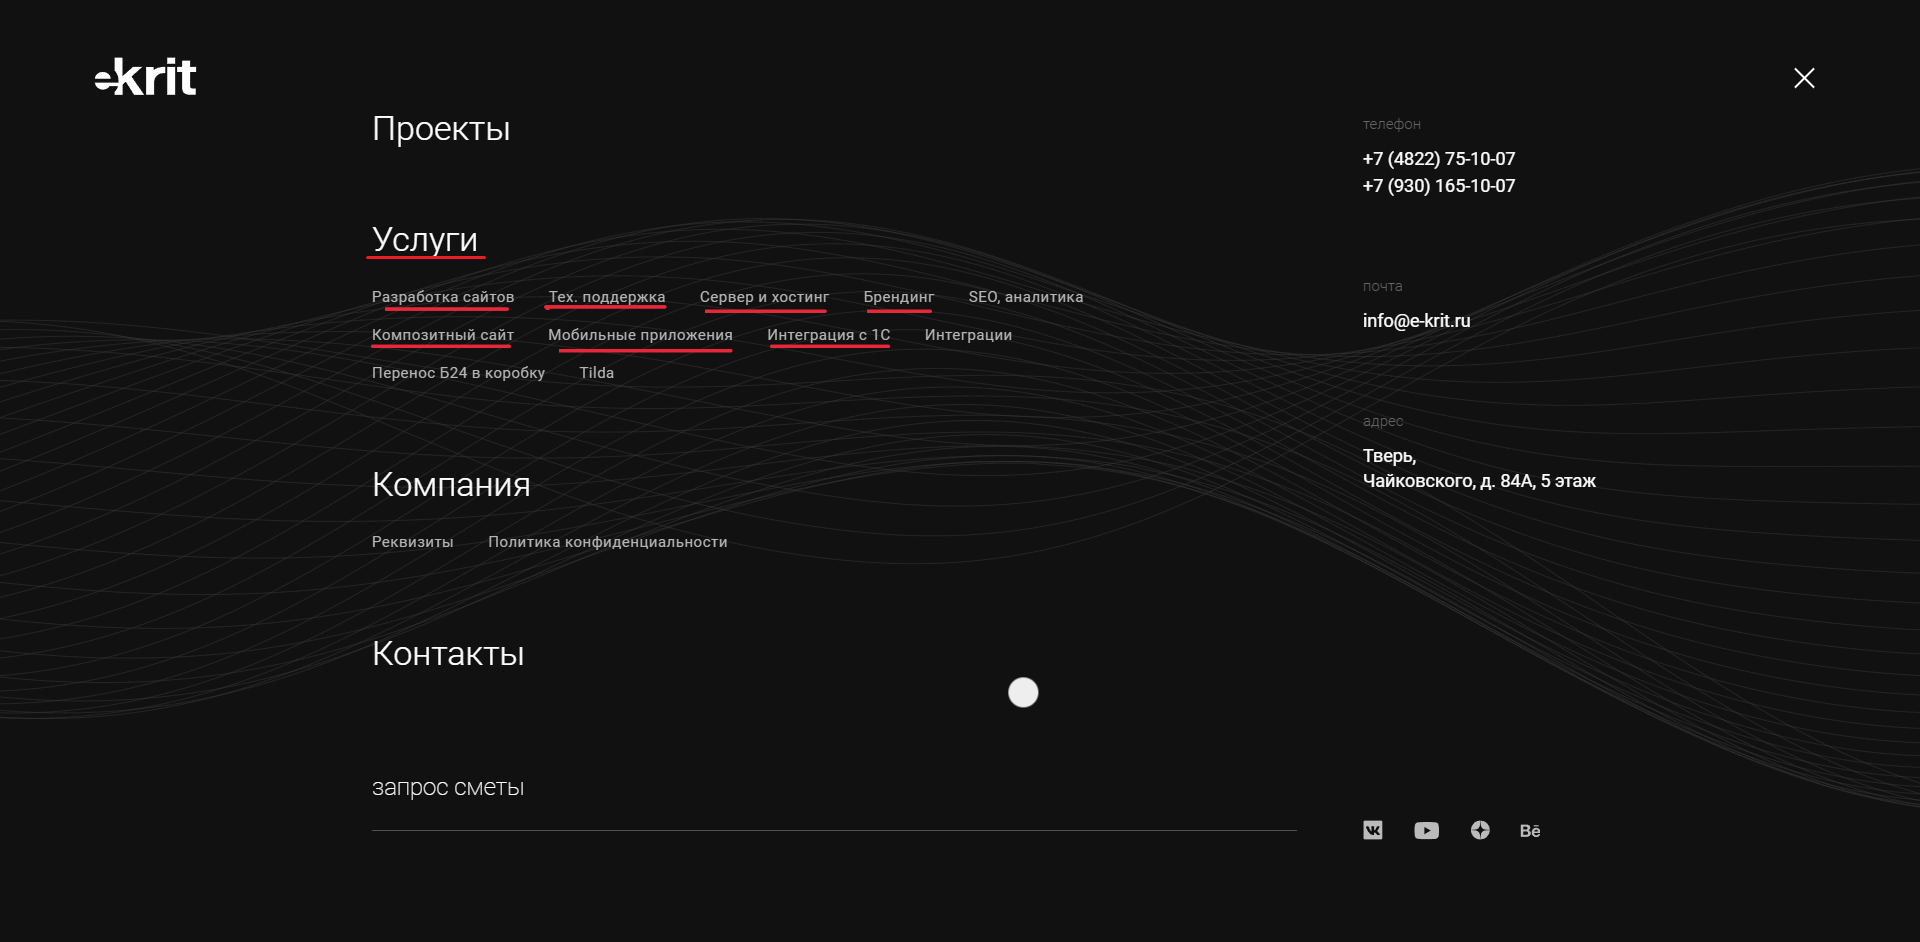Open the VK social icon
The image size is (1920, 942).
click(1373, 830)
